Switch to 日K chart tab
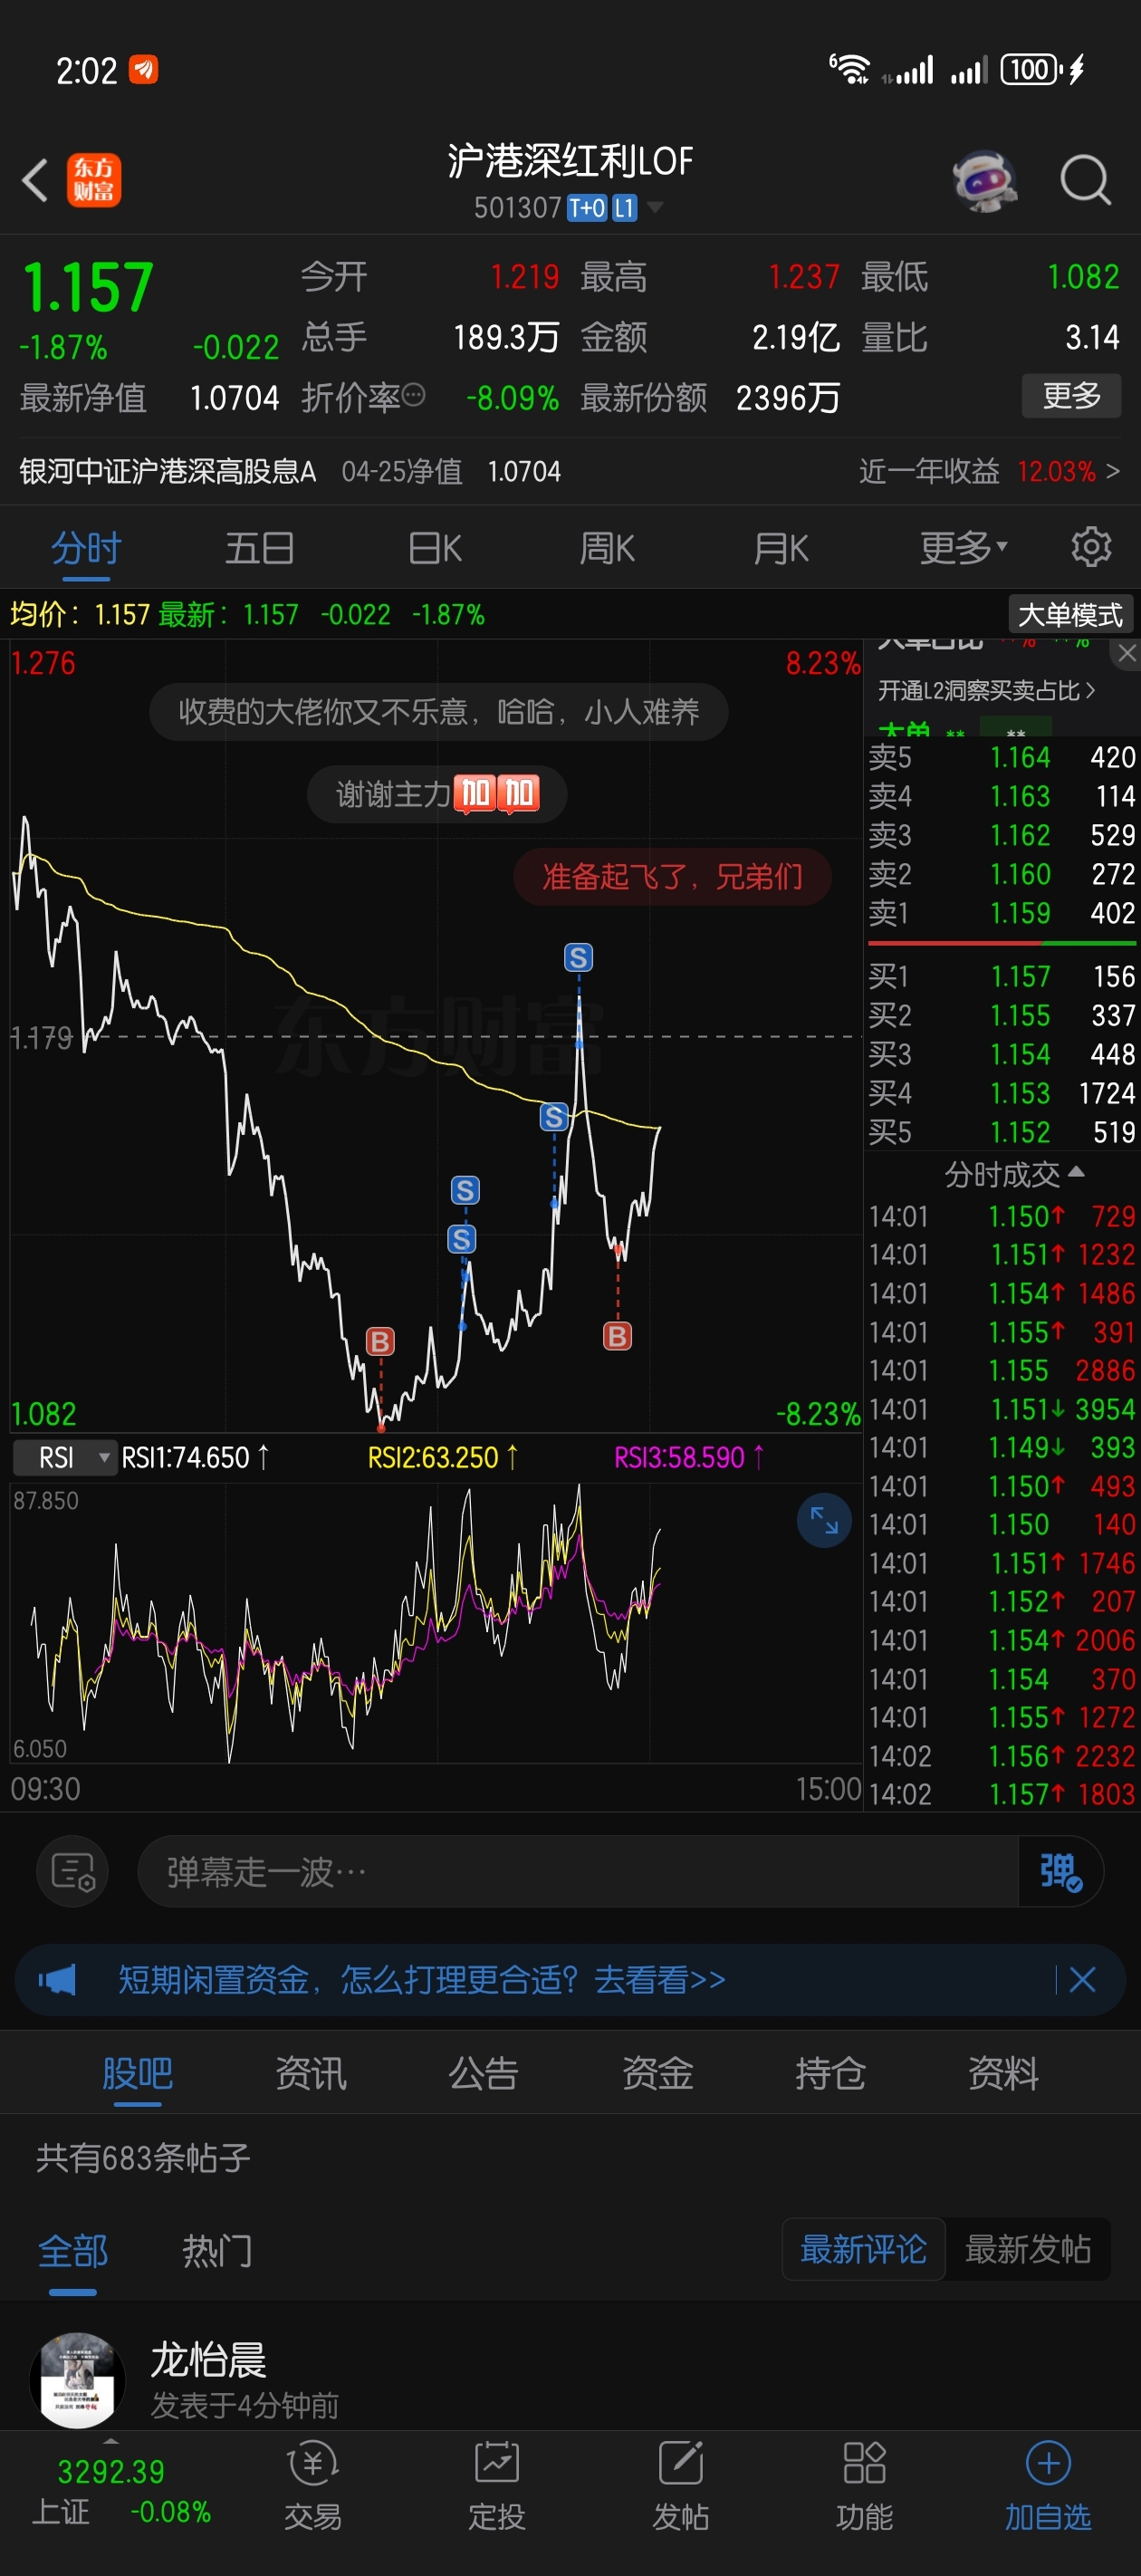1141x2576 pixels. click(435, 547)
